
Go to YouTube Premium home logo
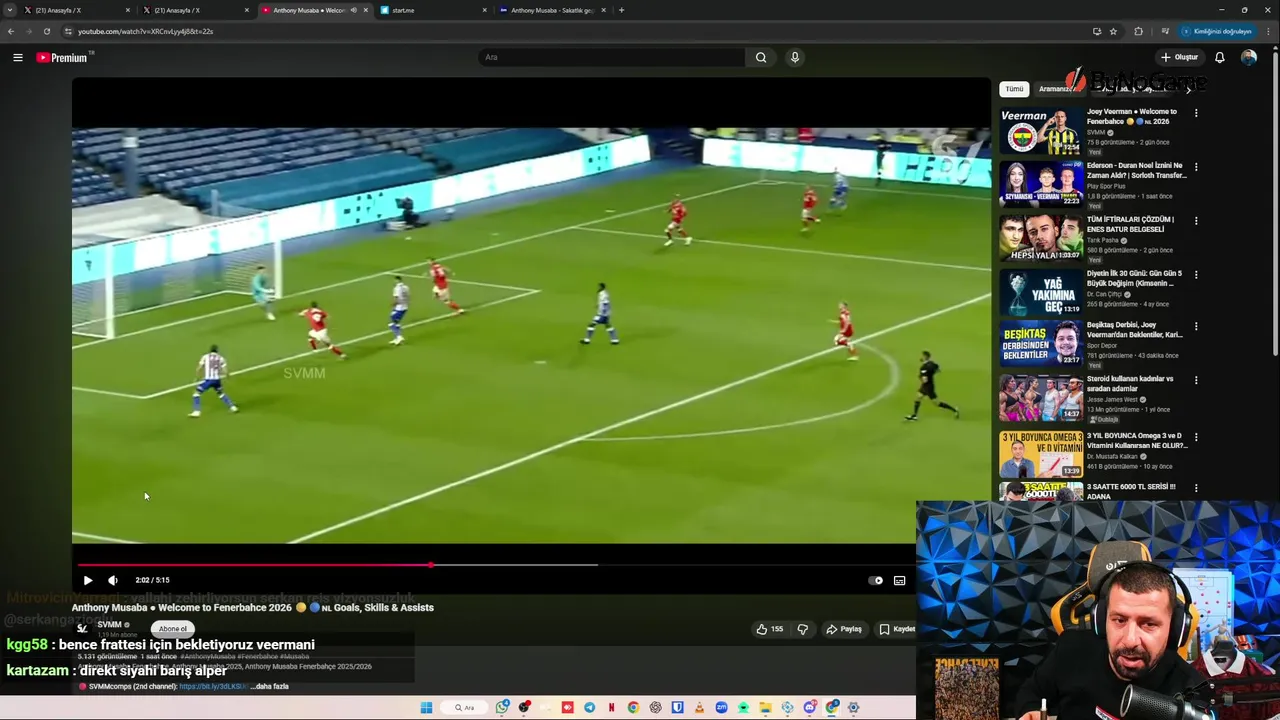pyautogui.click(x=63, y=57)
